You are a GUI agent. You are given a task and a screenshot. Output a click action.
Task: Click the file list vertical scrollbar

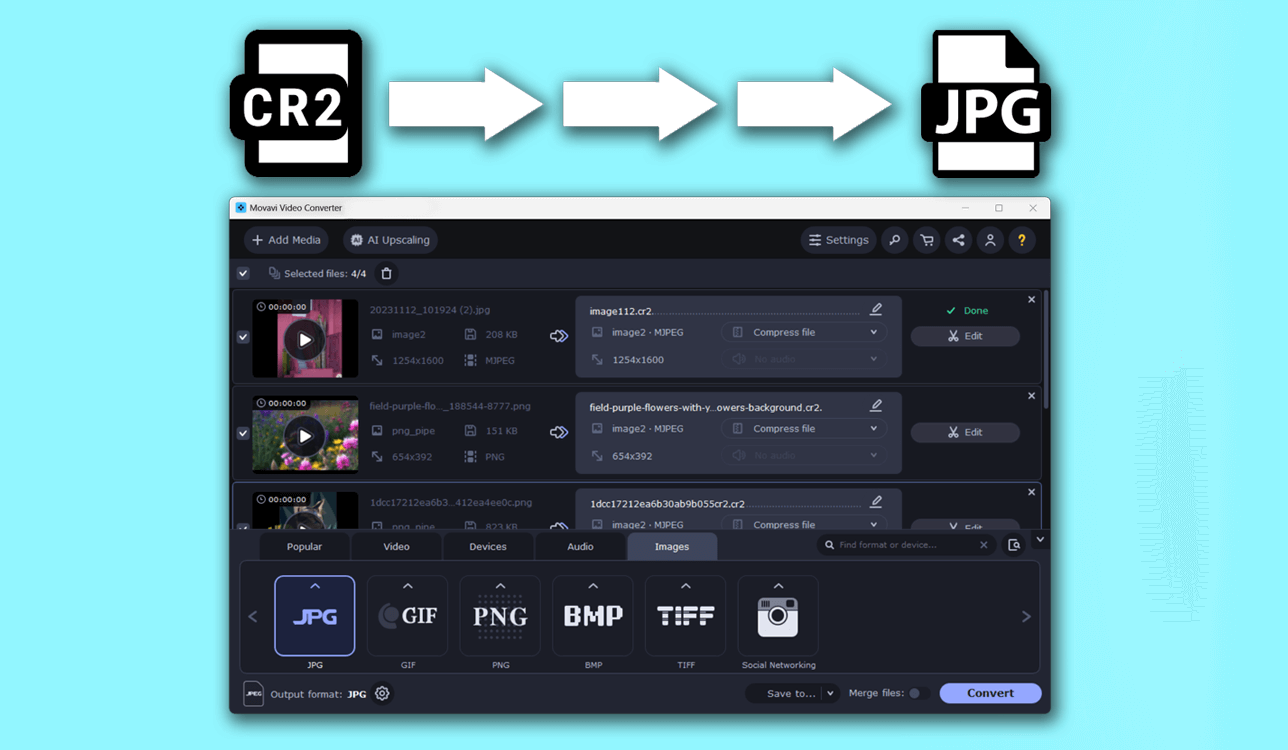click(x=1046, y=350)
